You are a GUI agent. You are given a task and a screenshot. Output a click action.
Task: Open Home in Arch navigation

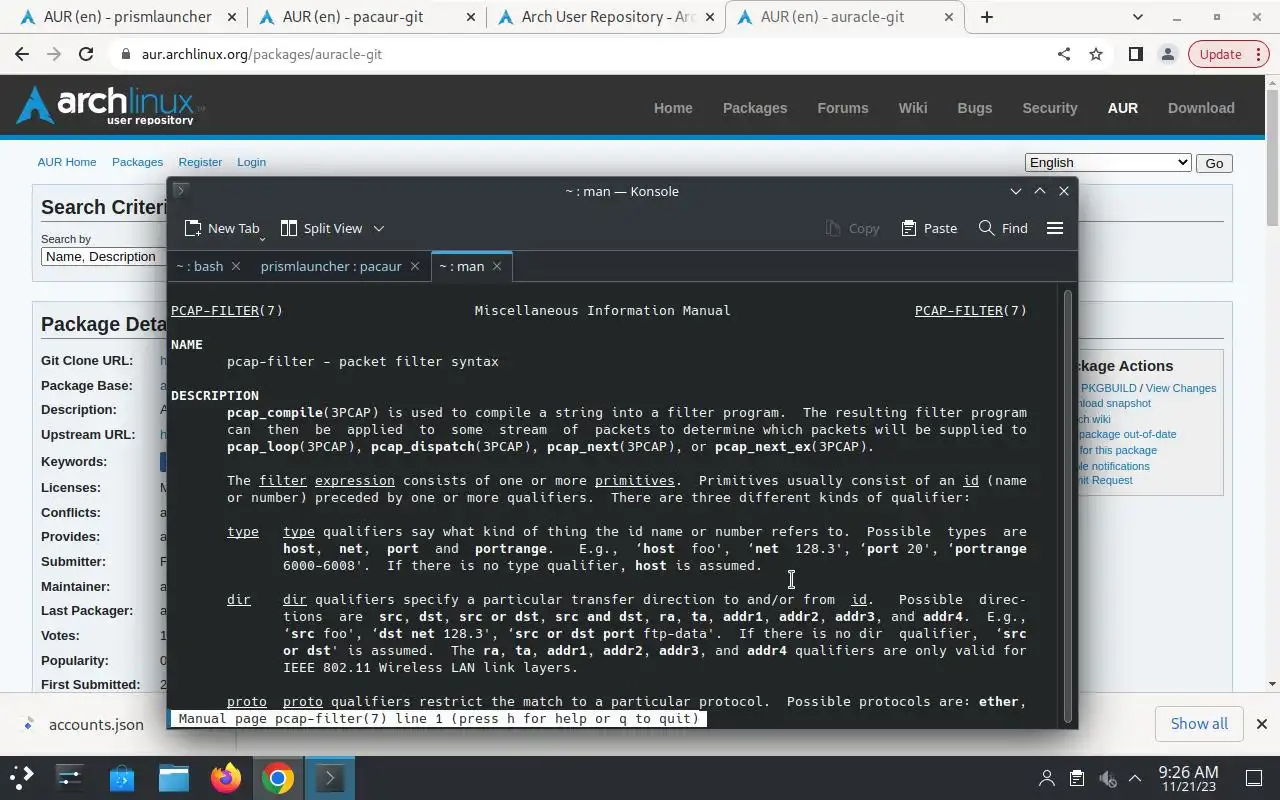click(673, 108)
